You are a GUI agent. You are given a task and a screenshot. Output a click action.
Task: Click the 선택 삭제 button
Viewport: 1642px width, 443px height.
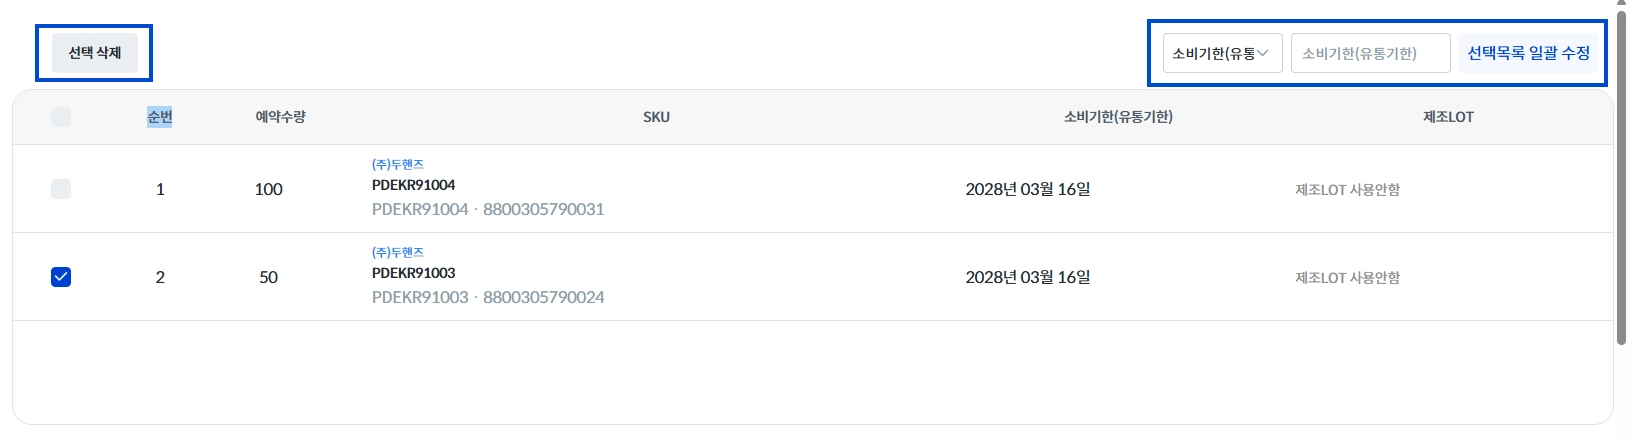(94, 53)
